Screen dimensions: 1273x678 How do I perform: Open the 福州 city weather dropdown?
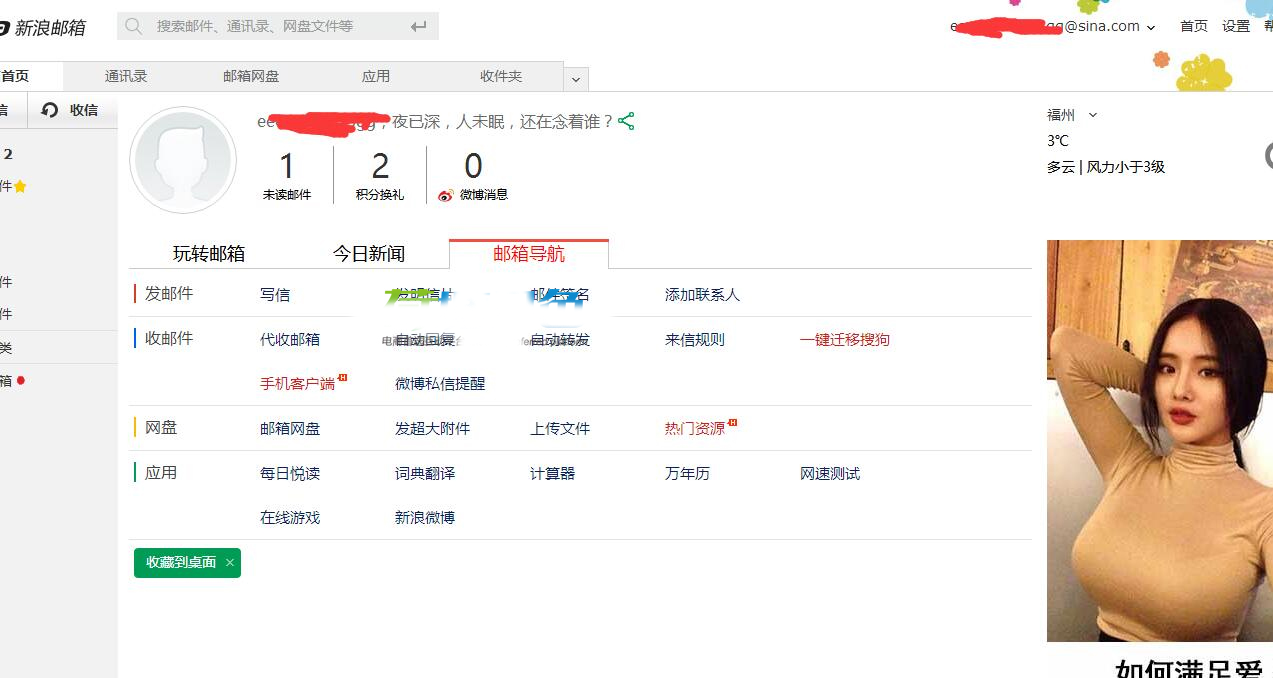point(1092,115)
